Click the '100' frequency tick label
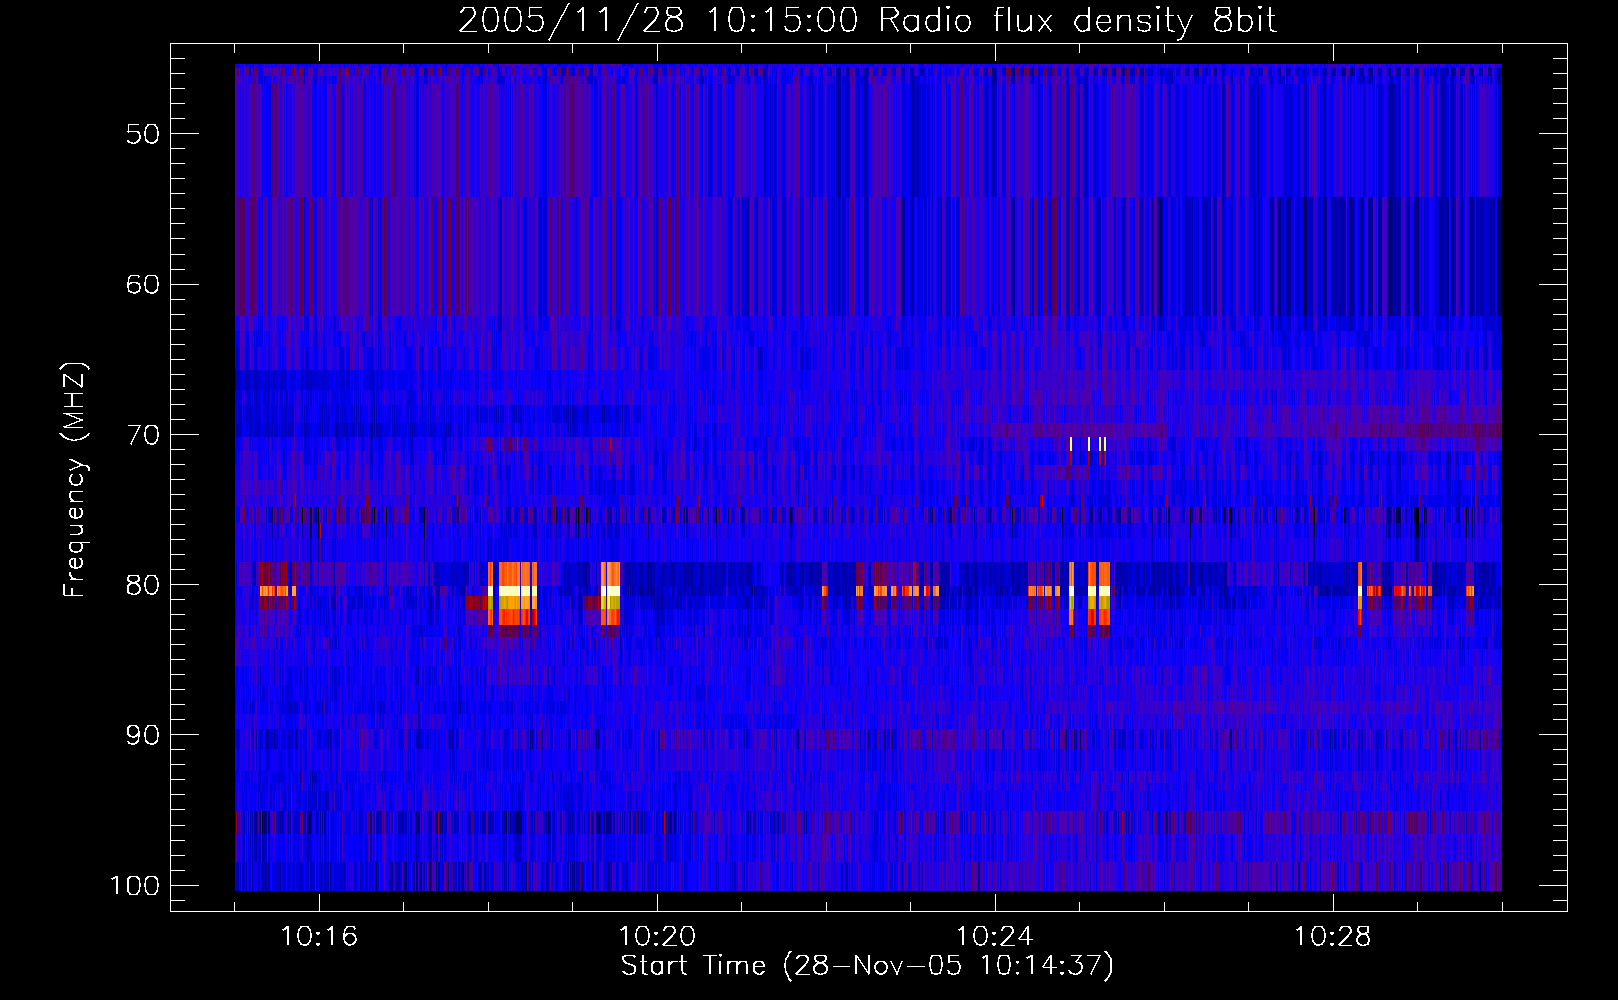This screenshot has width=1618, height=1000. coord(135,886)
